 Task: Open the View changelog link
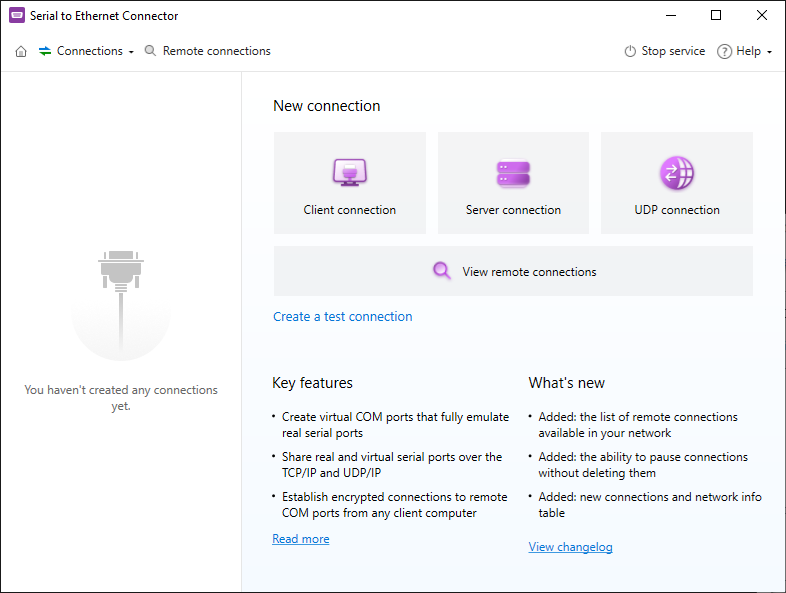tap(570, 547)
